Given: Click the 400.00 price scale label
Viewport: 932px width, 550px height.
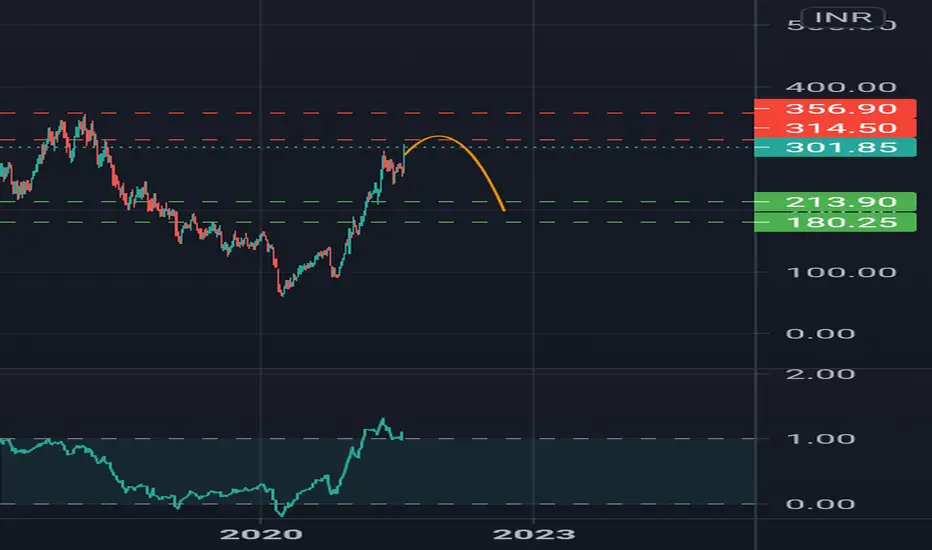Looking at the screenshot, I should tap(840, 87).
